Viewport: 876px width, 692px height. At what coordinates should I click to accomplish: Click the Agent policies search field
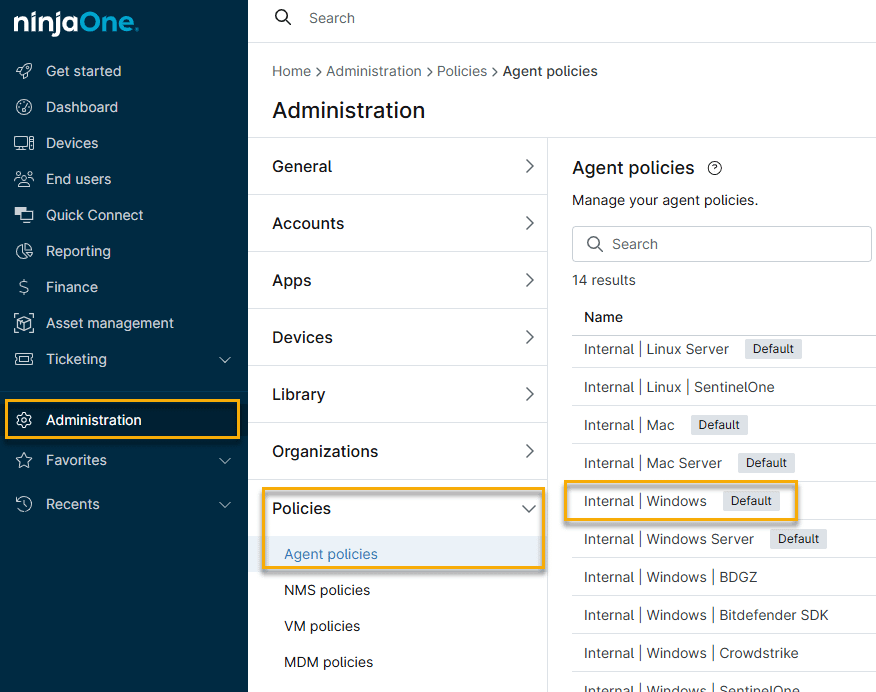722,244
